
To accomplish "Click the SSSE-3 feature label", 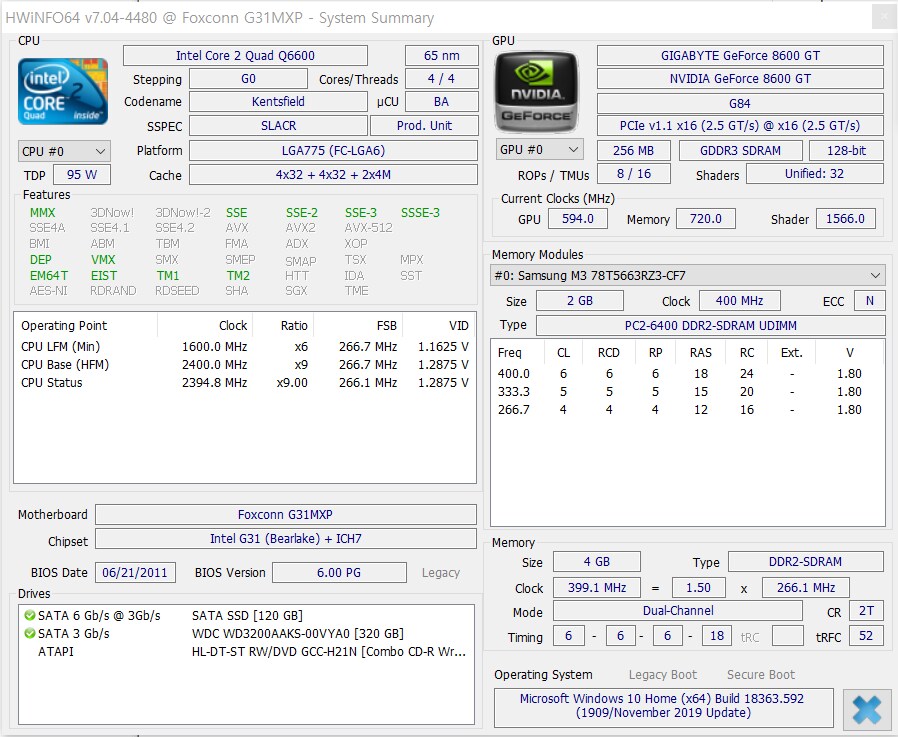I will (x=420, y=213).
